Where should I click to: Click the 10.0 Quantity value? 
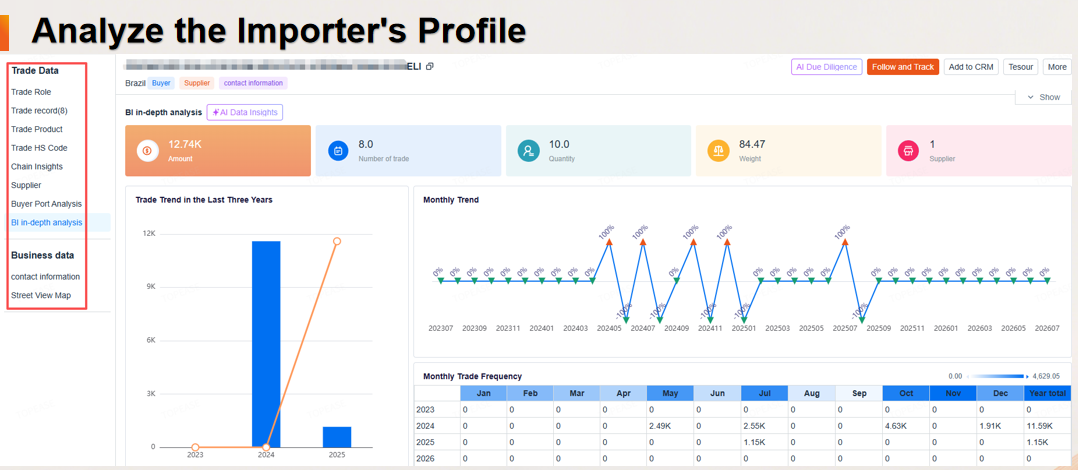click(x=558, y=144)
